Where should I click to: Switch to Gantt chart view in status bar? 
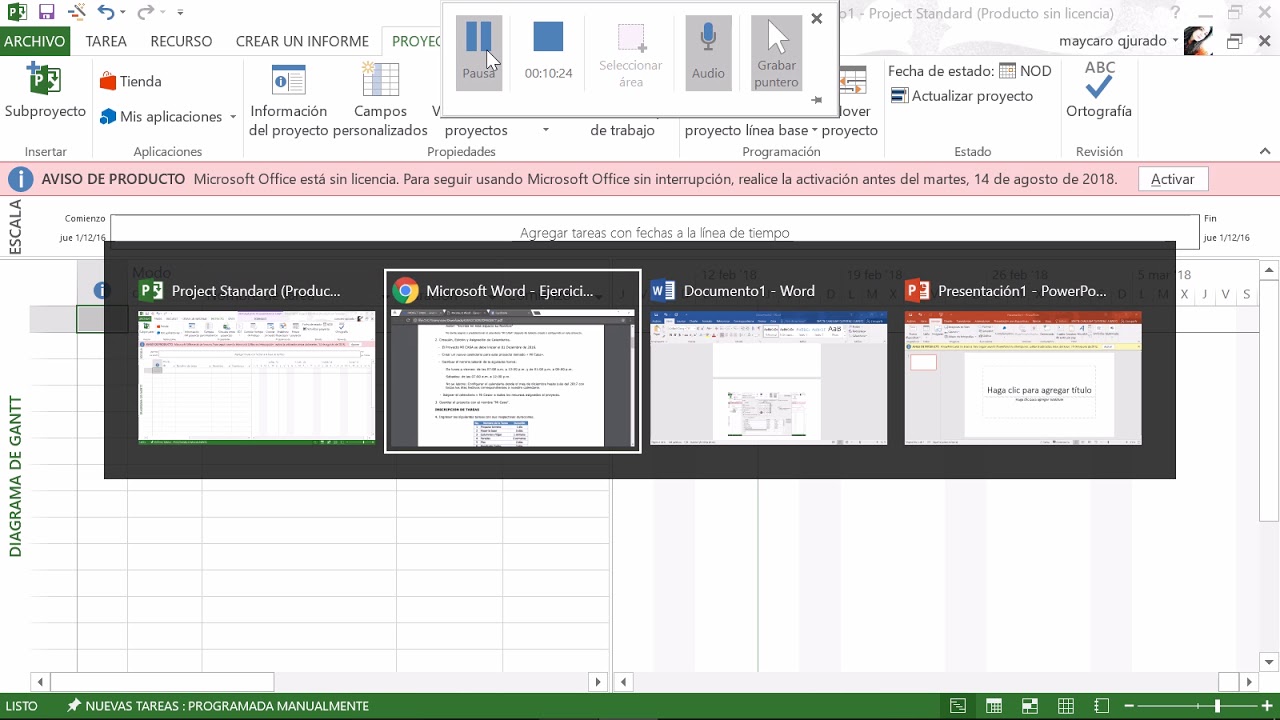958,706
